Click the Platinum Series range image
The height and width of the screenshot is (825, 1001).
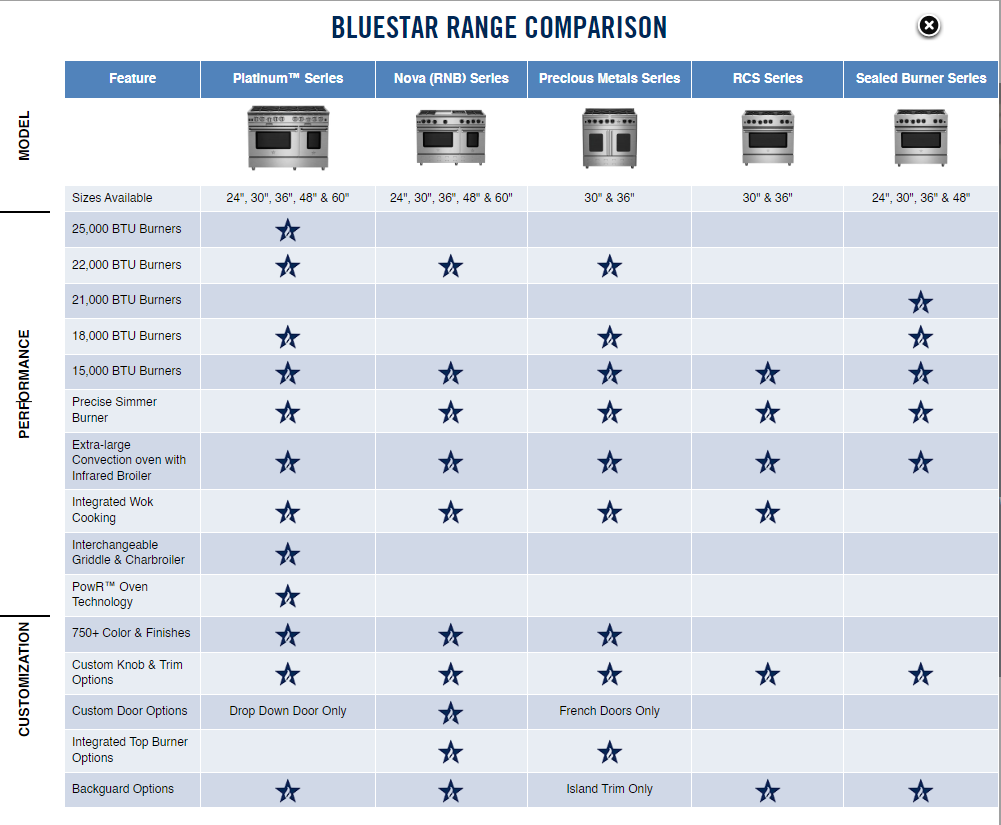[x=288, y=138]
